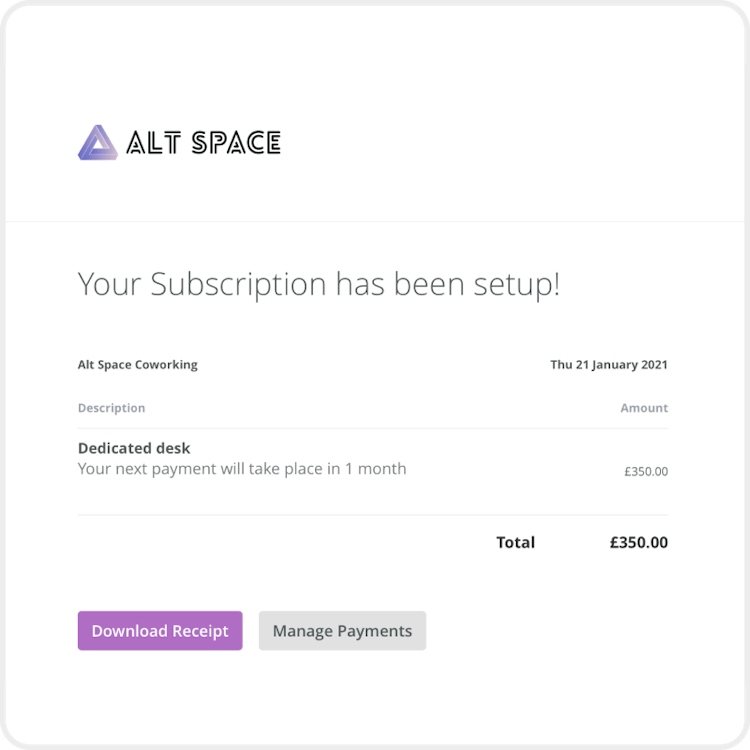Click the Alt Space triangle logo icon
Image resolution: width=750 pixels, height=750 pixels.
click(98, 143)
